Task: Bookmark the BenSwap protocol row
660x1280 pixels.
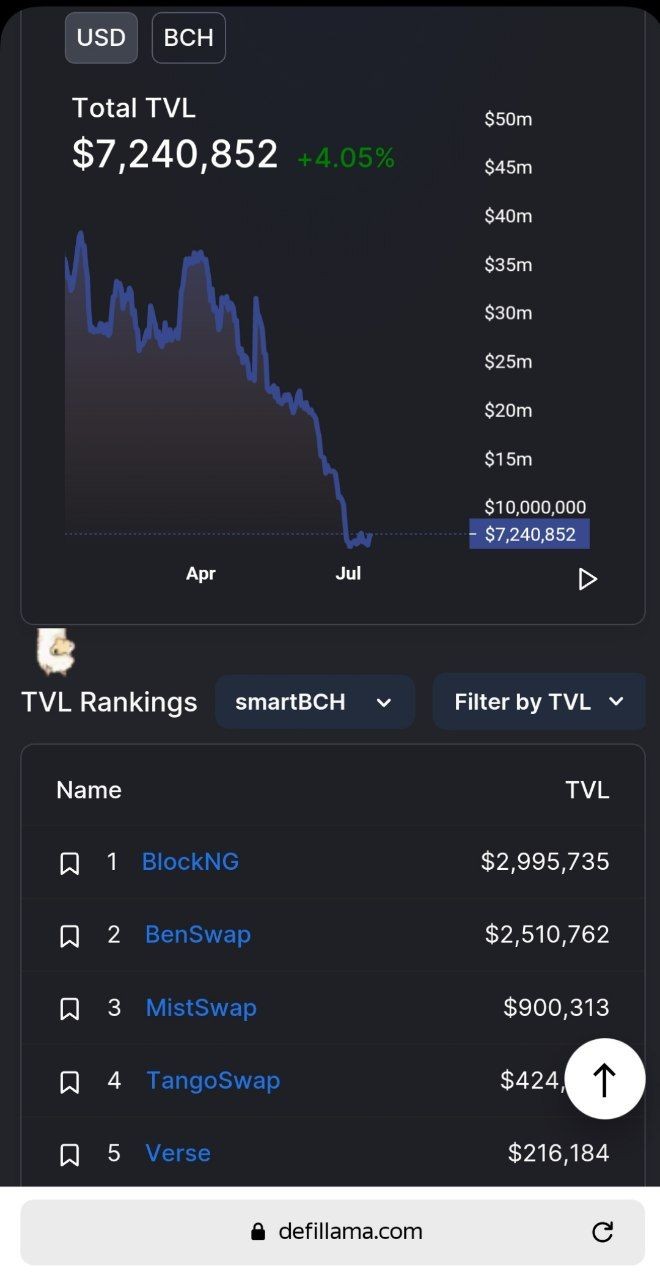Action: (x=69, y=936)
